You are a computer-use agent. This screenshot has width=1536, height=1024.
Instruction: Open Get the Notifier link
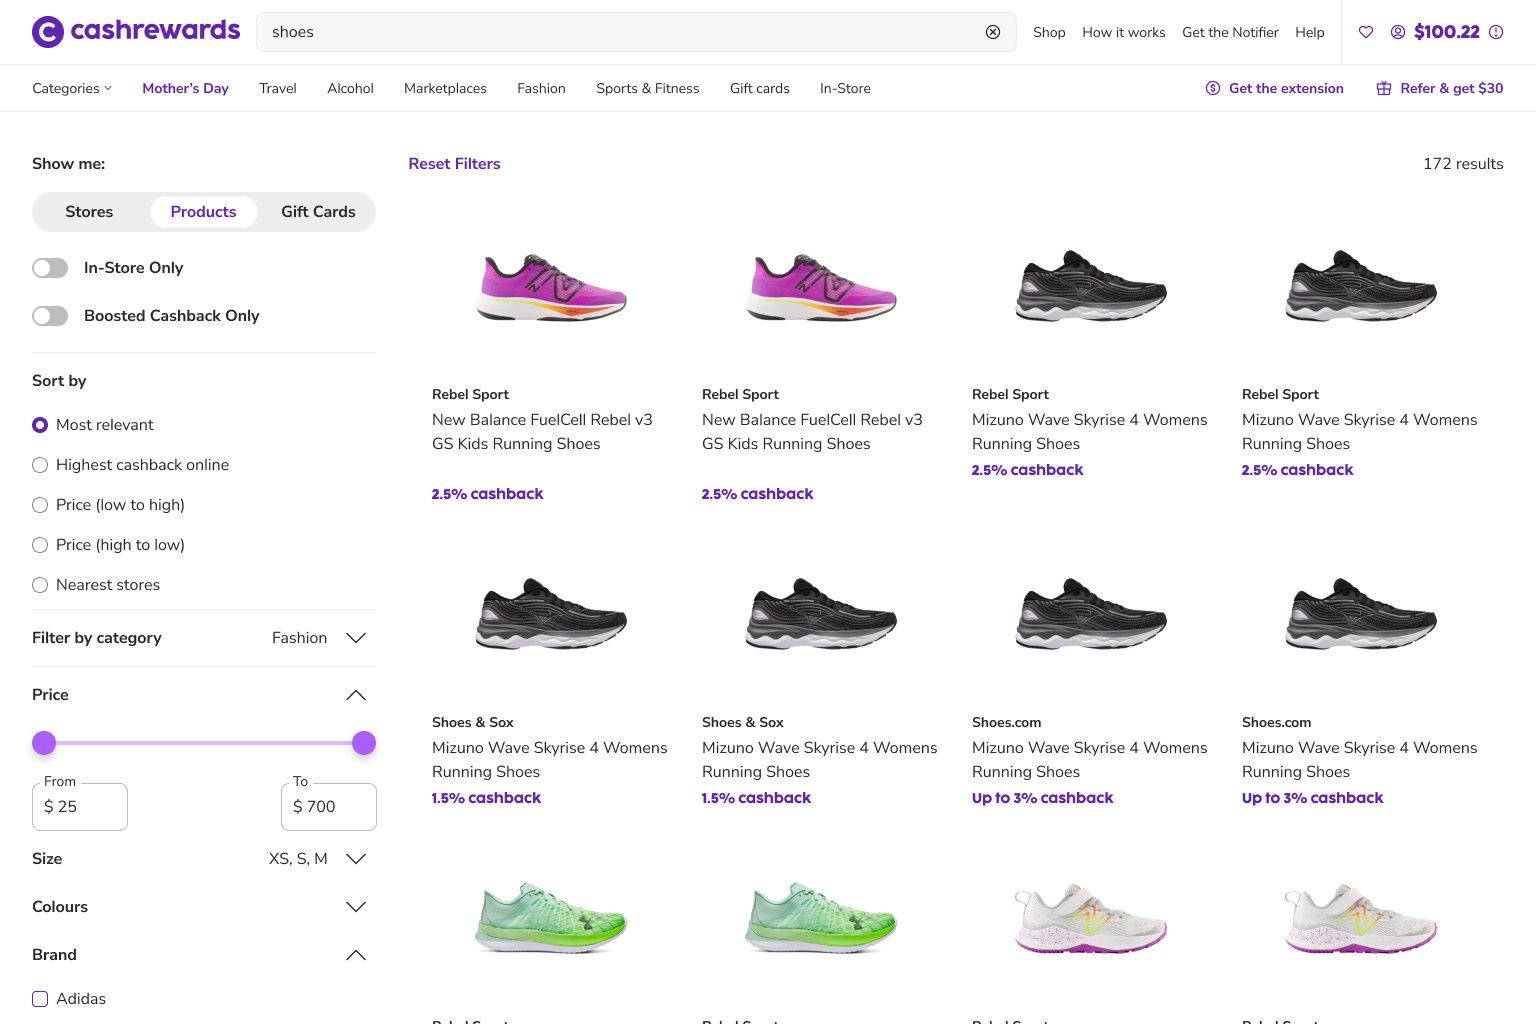point(1230,32)
